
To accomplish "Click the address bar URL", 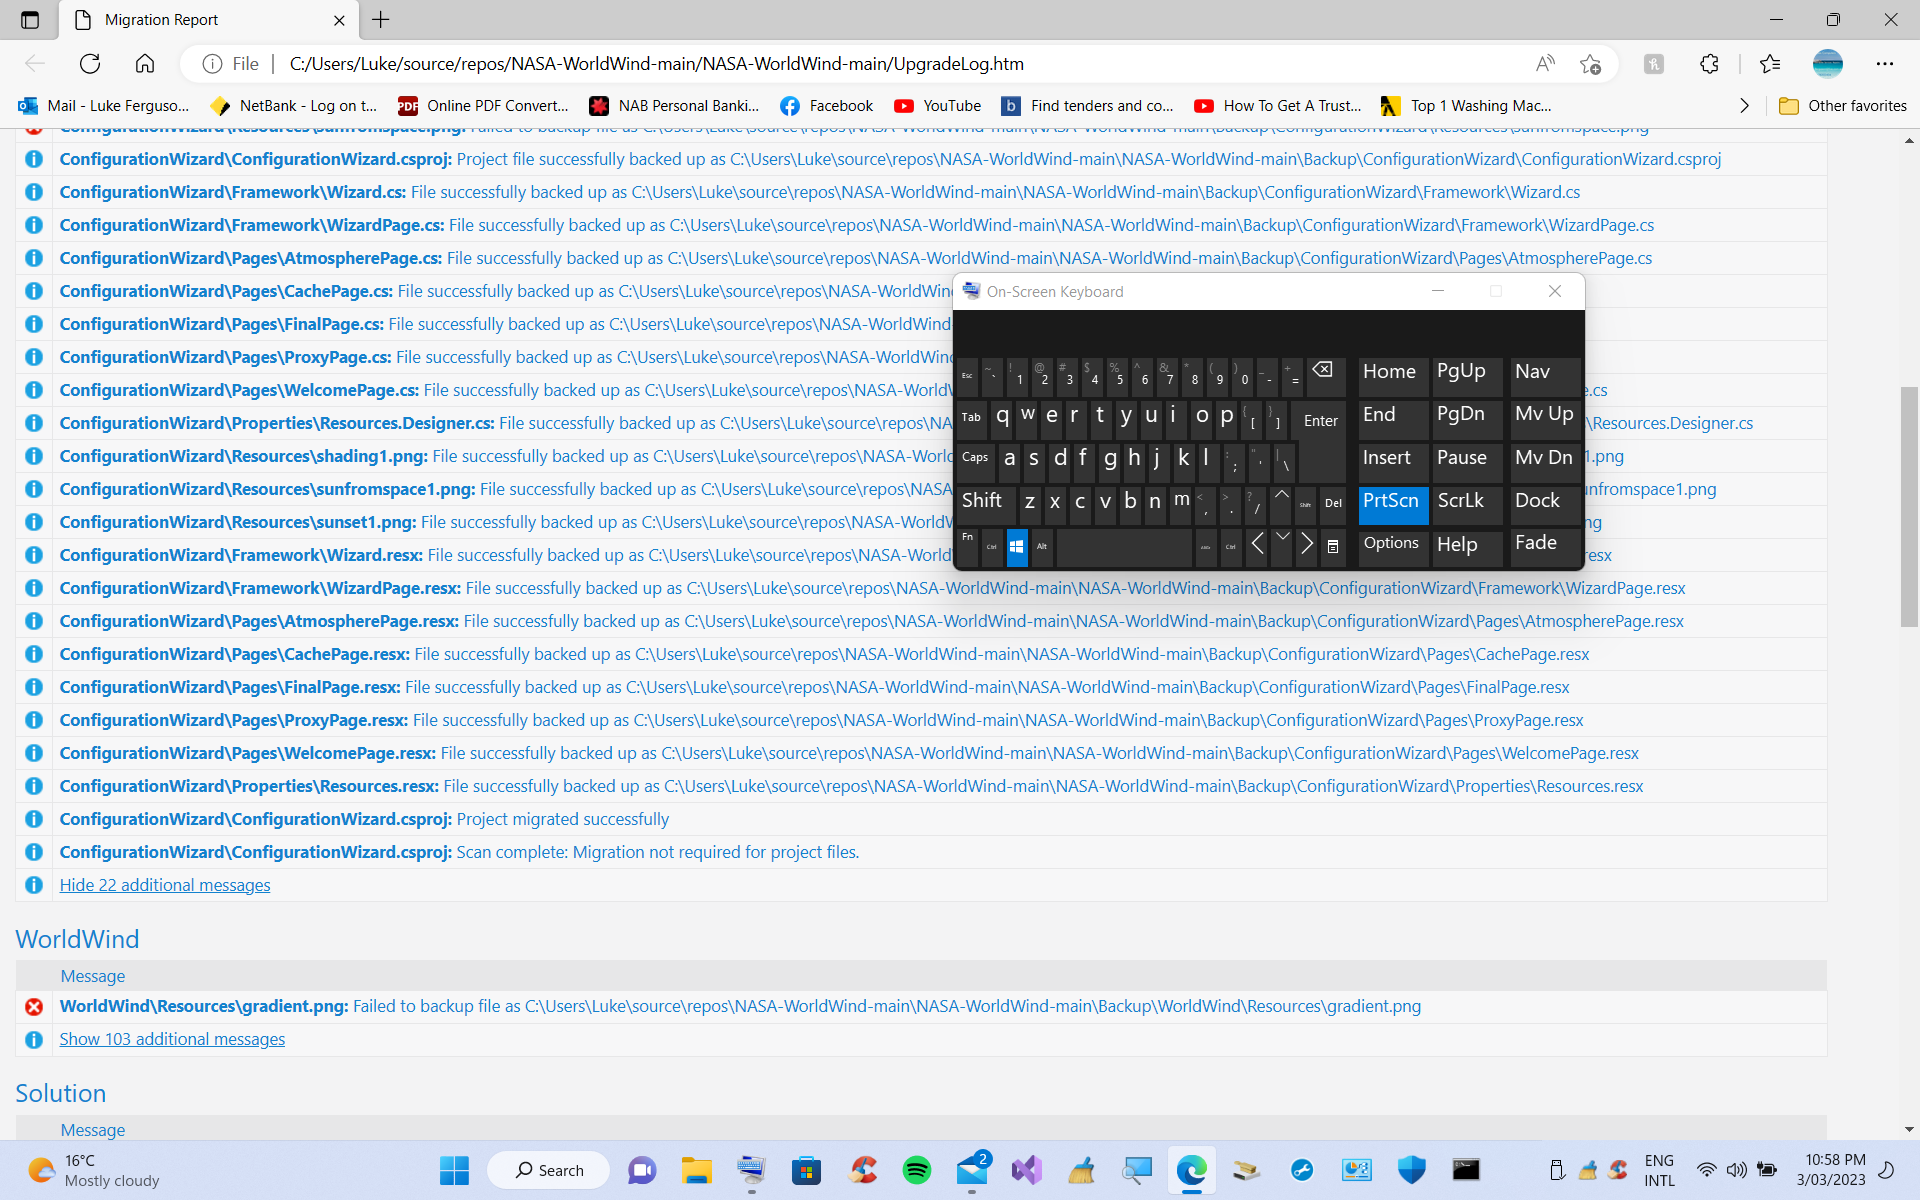I will coord(657,64).
